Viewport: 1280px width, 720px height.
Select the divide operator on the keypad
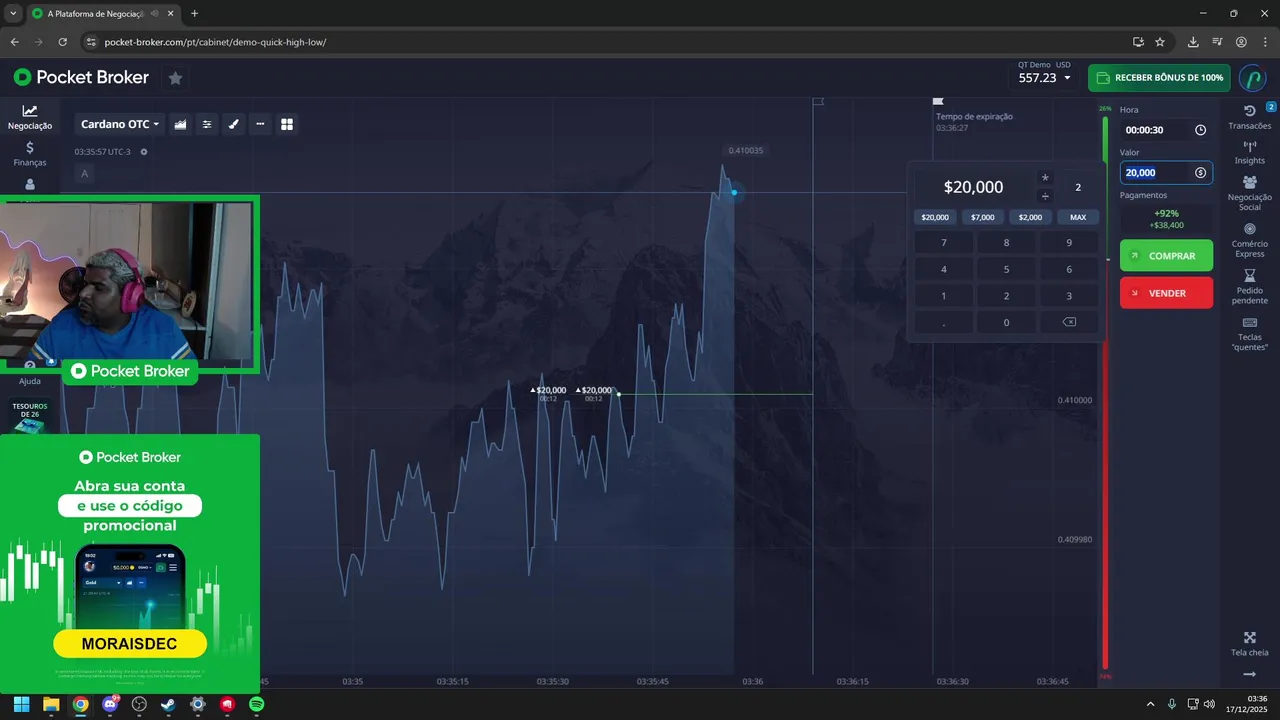click(1045, 196)
